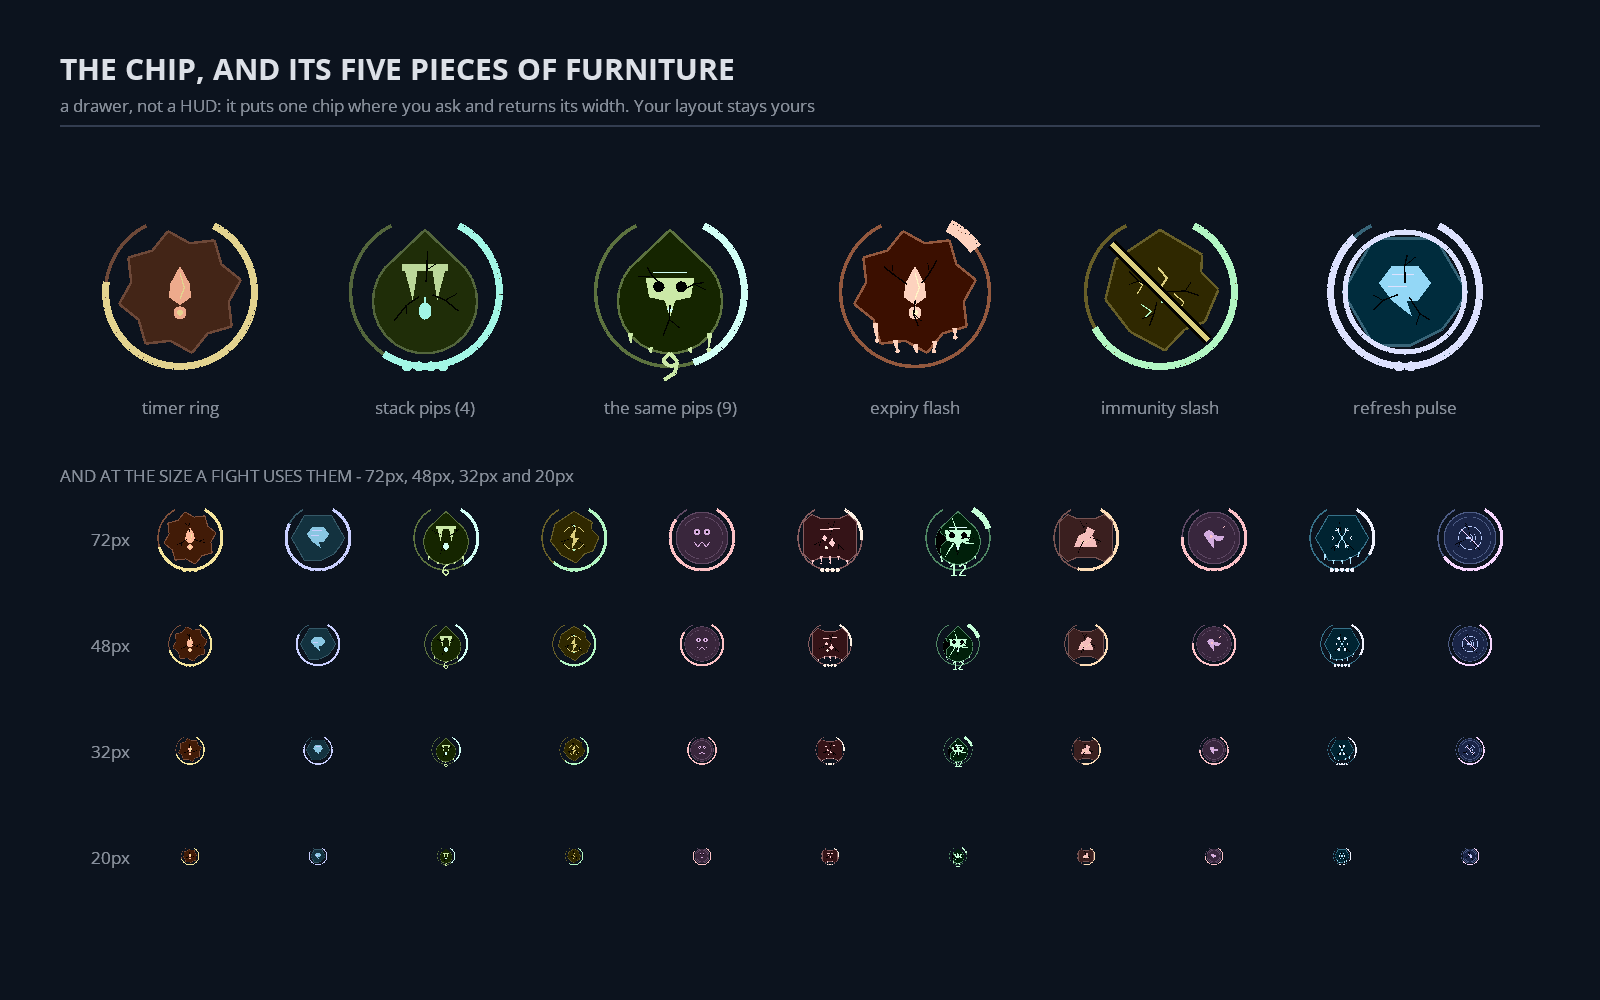Click the page title heading

pos(397,70)
